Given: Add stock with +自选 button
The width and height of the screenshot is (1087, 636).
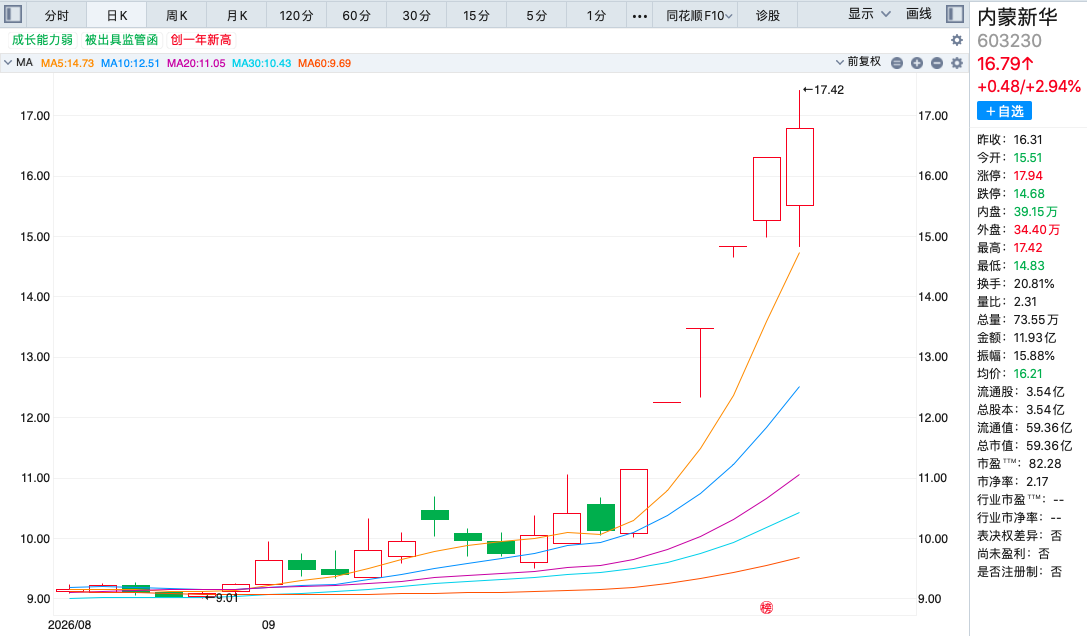Looking at the screenshot, I should 1005,111.
